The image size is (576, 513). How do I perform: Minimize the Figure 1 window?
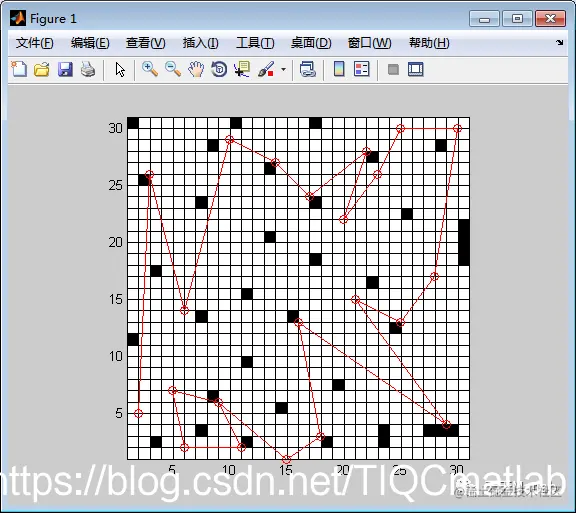(484, 18)
